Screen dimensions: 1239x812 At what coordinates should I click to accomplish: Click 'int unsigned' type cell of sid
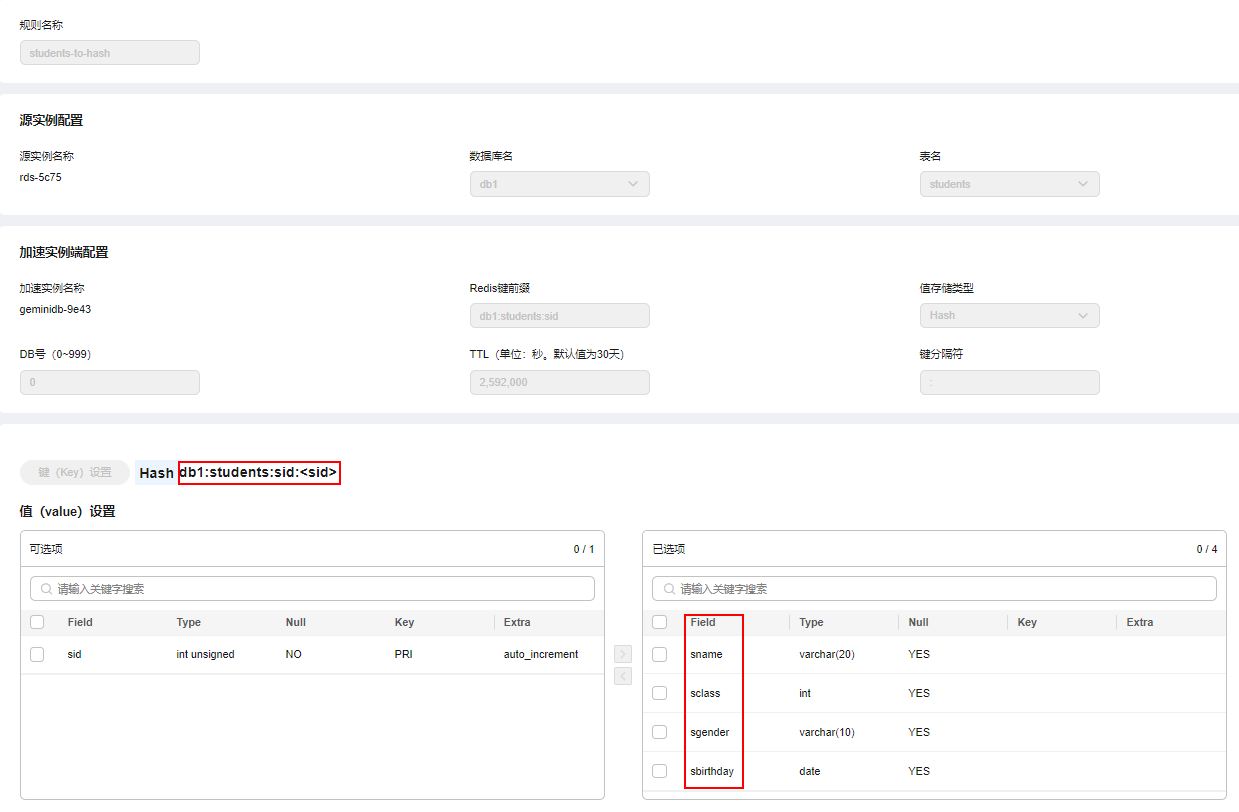205,654
